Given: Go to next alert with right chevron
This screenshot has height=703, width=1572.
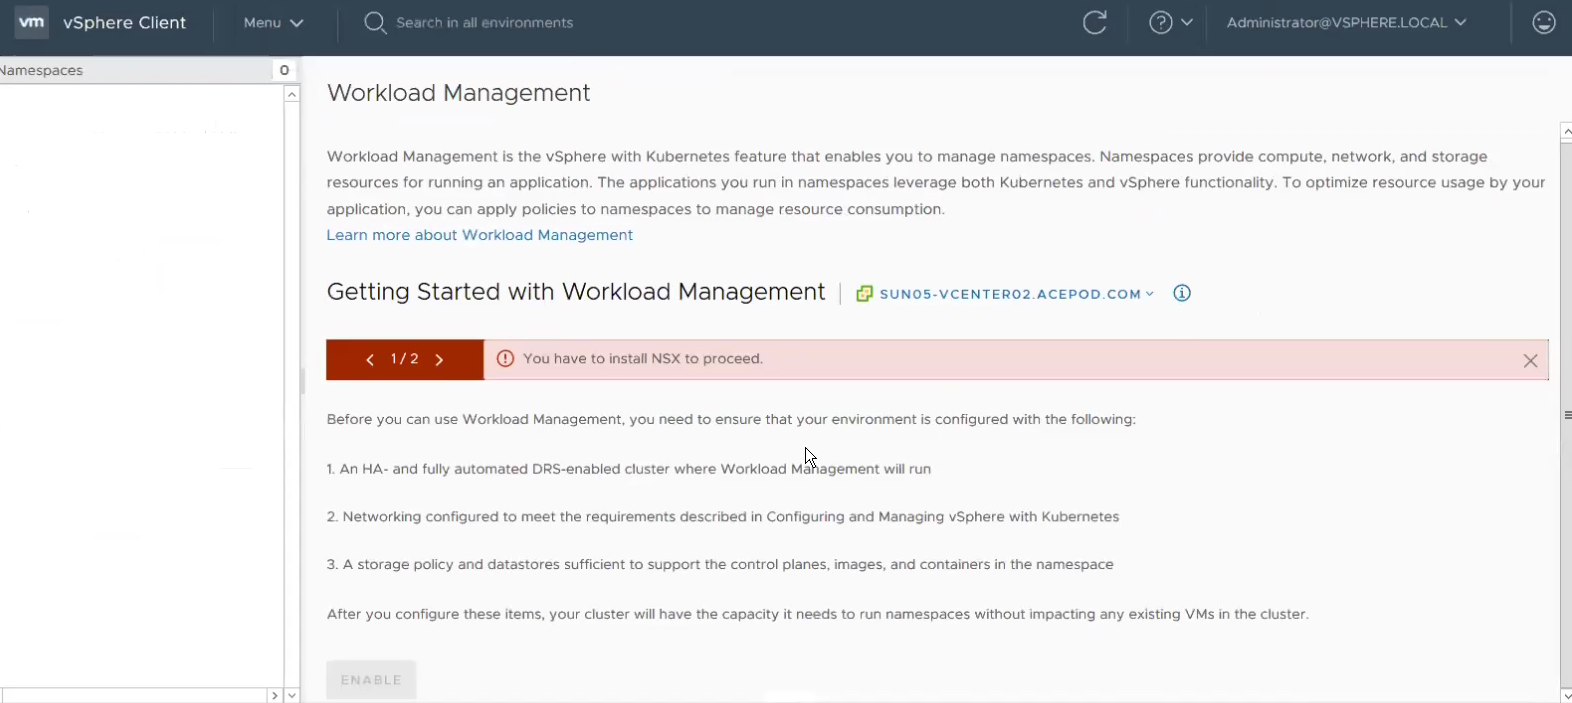Looking at the screenshot, I should (439, 360).
